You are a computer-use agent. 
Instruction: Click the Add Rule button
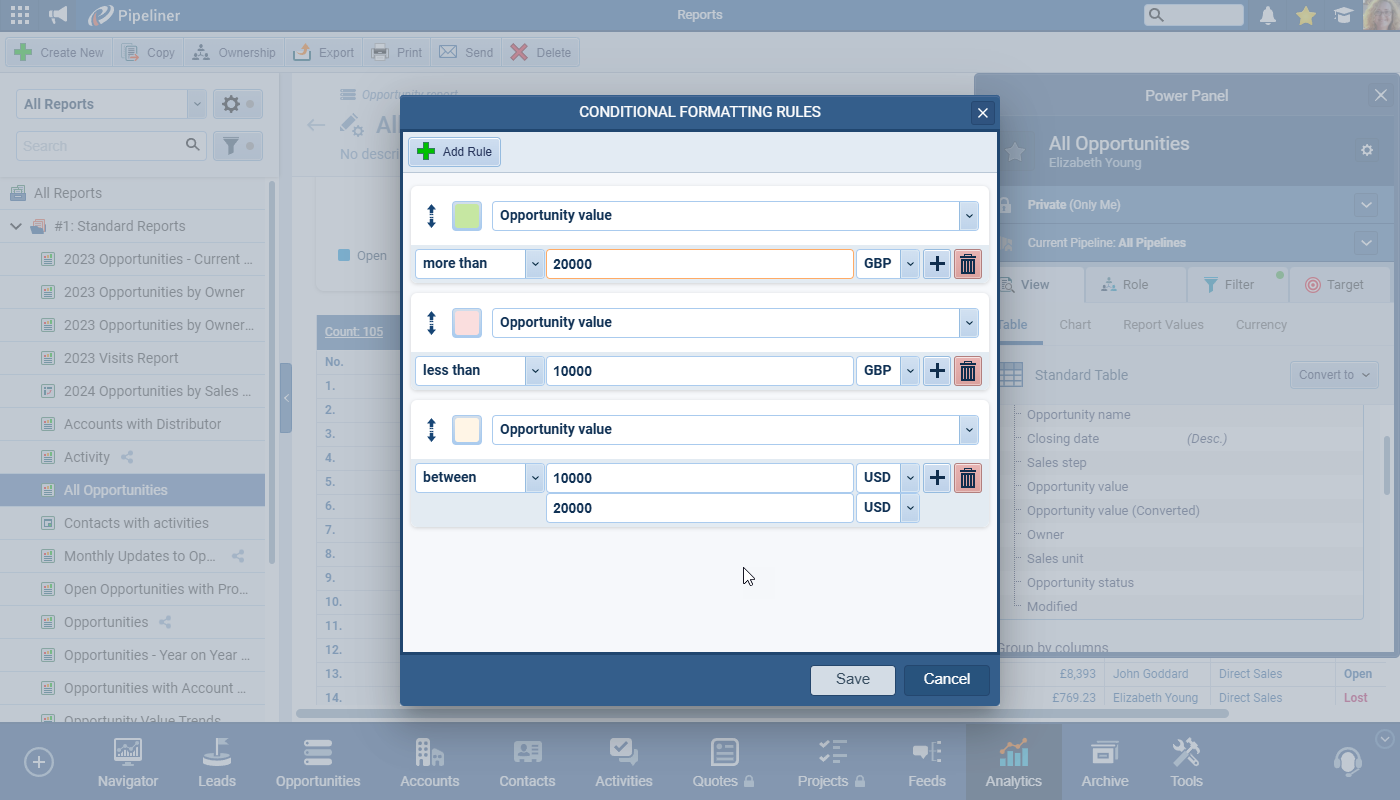pos(454,152)
